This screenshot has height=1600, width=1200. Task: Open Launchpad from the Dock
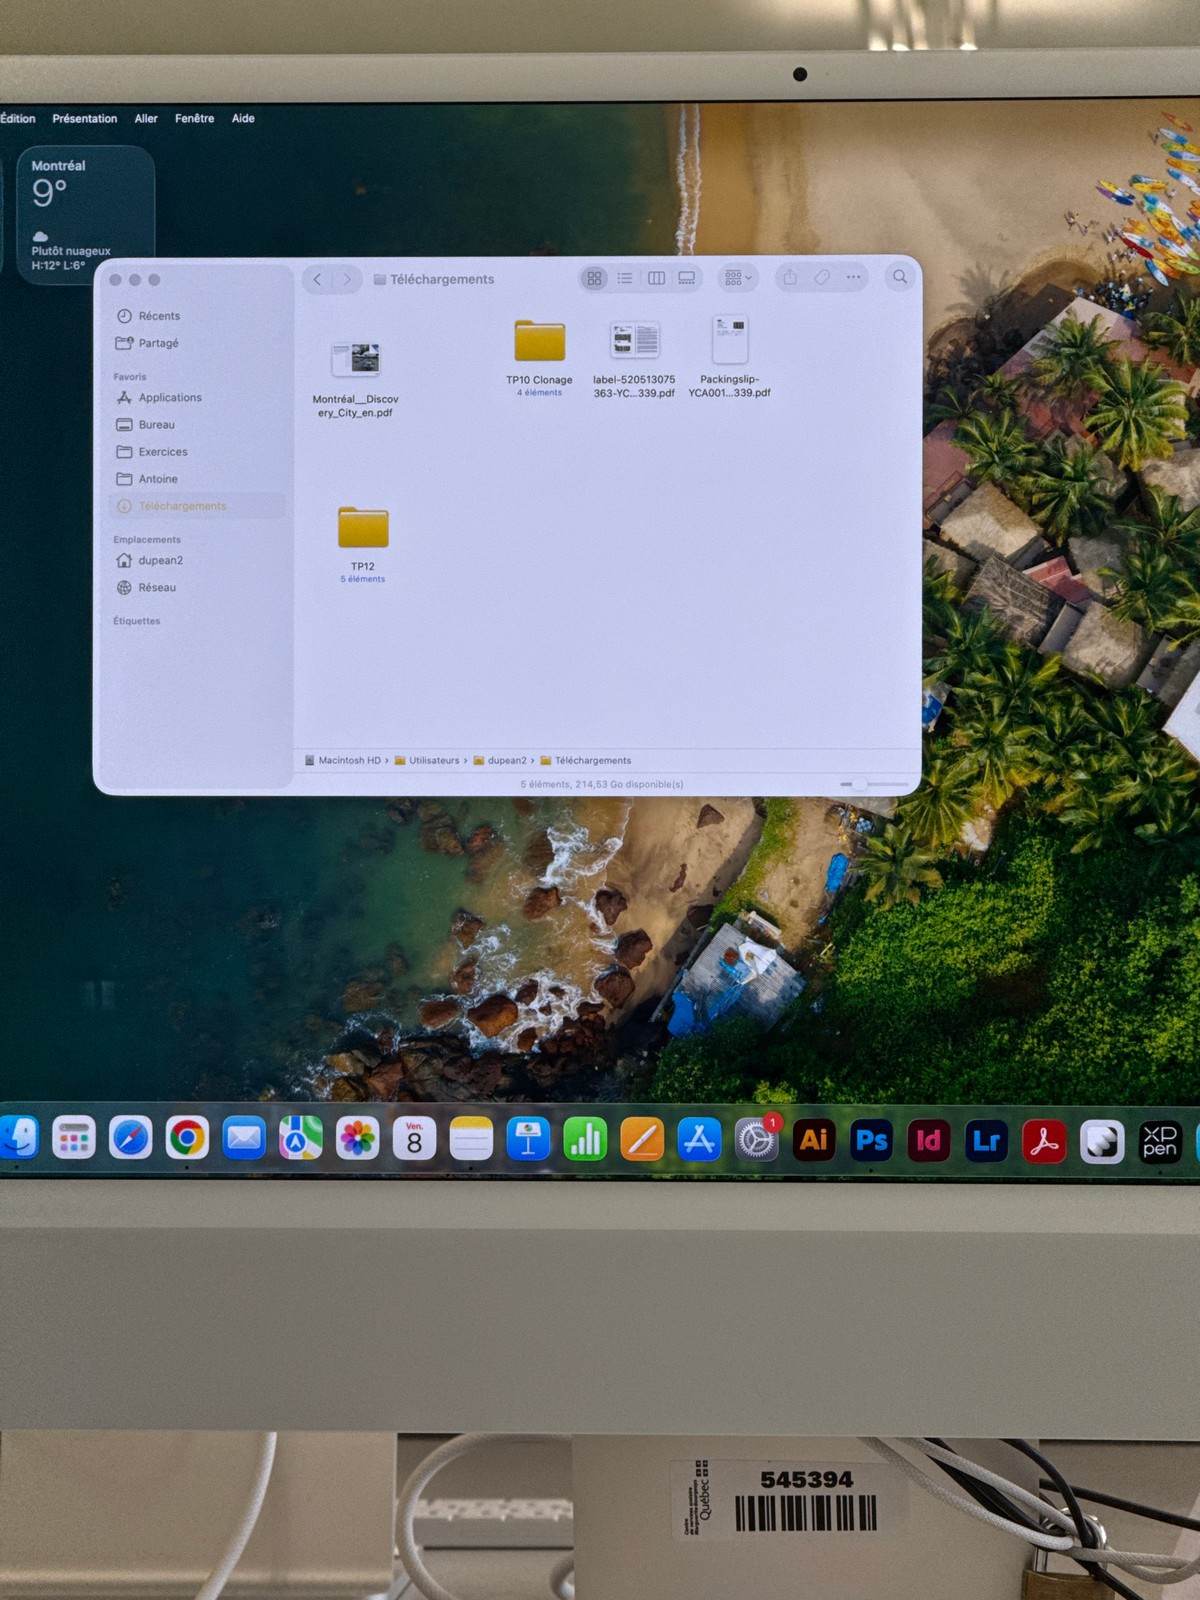(x=73, y=1138)
